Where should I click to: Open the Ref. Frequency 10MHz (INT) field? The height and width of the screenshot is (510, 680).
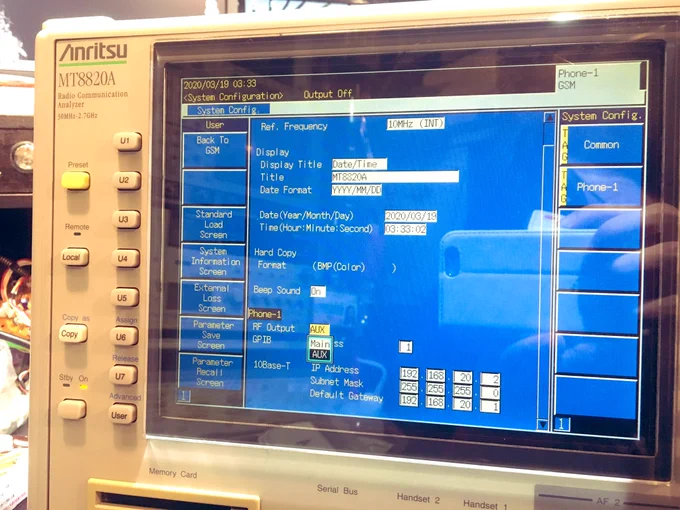[415, 124]
